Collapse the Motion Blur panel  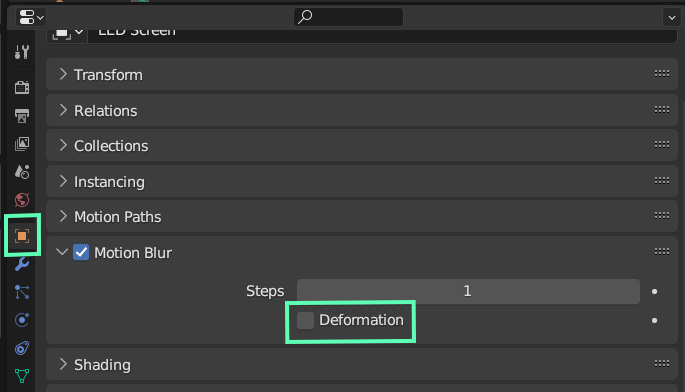click(62, 252)
